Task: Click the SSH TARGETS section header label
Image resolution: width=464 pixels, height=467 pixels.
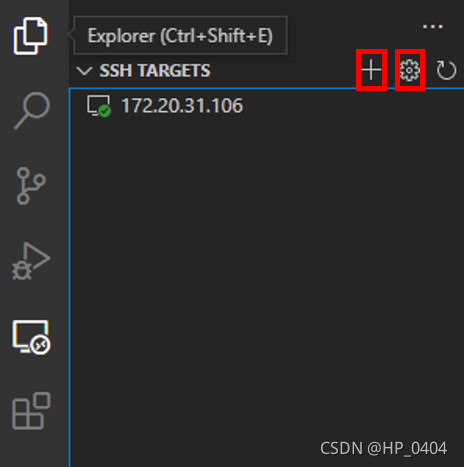Action: [155, 71]
